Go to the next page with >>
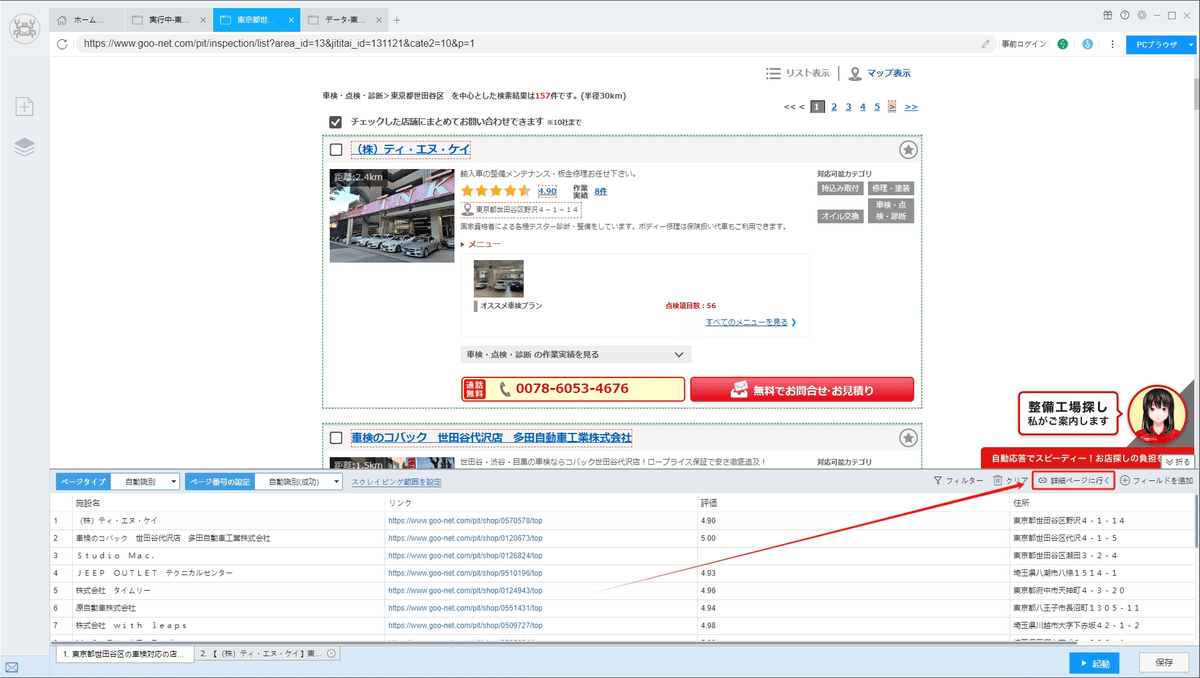The image size is (1200, 678). (x=911, y=107)
